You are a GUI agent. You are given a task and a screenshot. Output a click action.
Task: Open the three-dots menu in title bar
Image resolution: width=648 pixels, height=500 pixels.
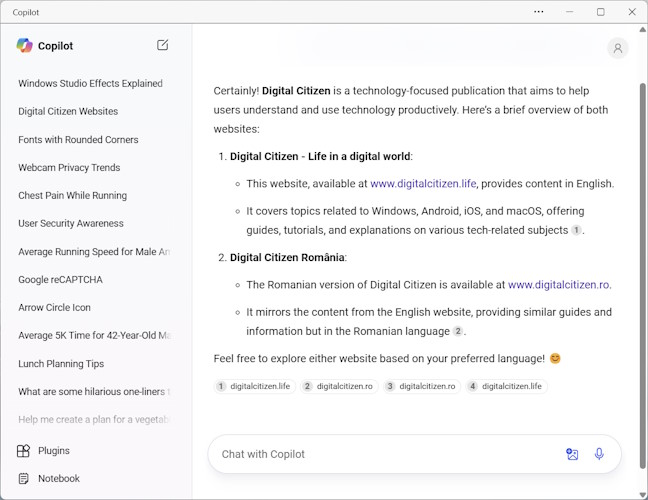point(538,12)
